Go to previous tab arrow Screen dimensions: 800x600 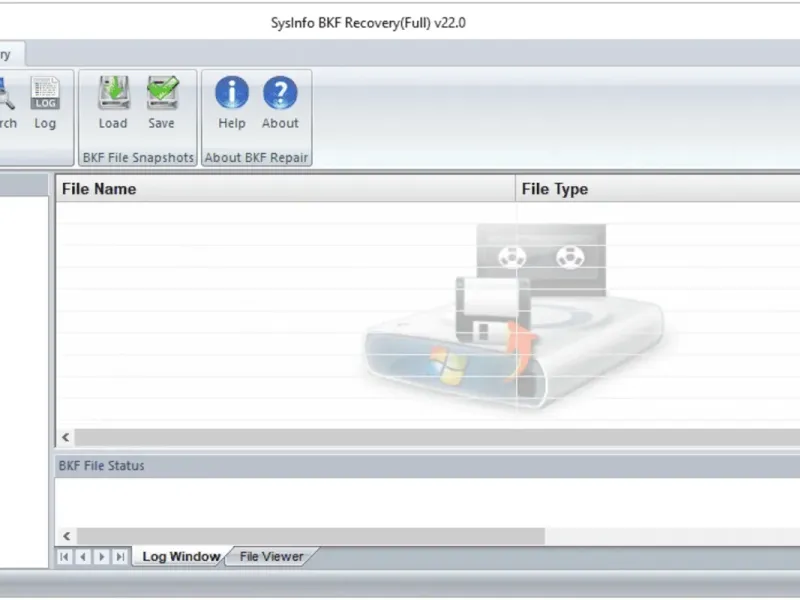[x=83, y=556]
